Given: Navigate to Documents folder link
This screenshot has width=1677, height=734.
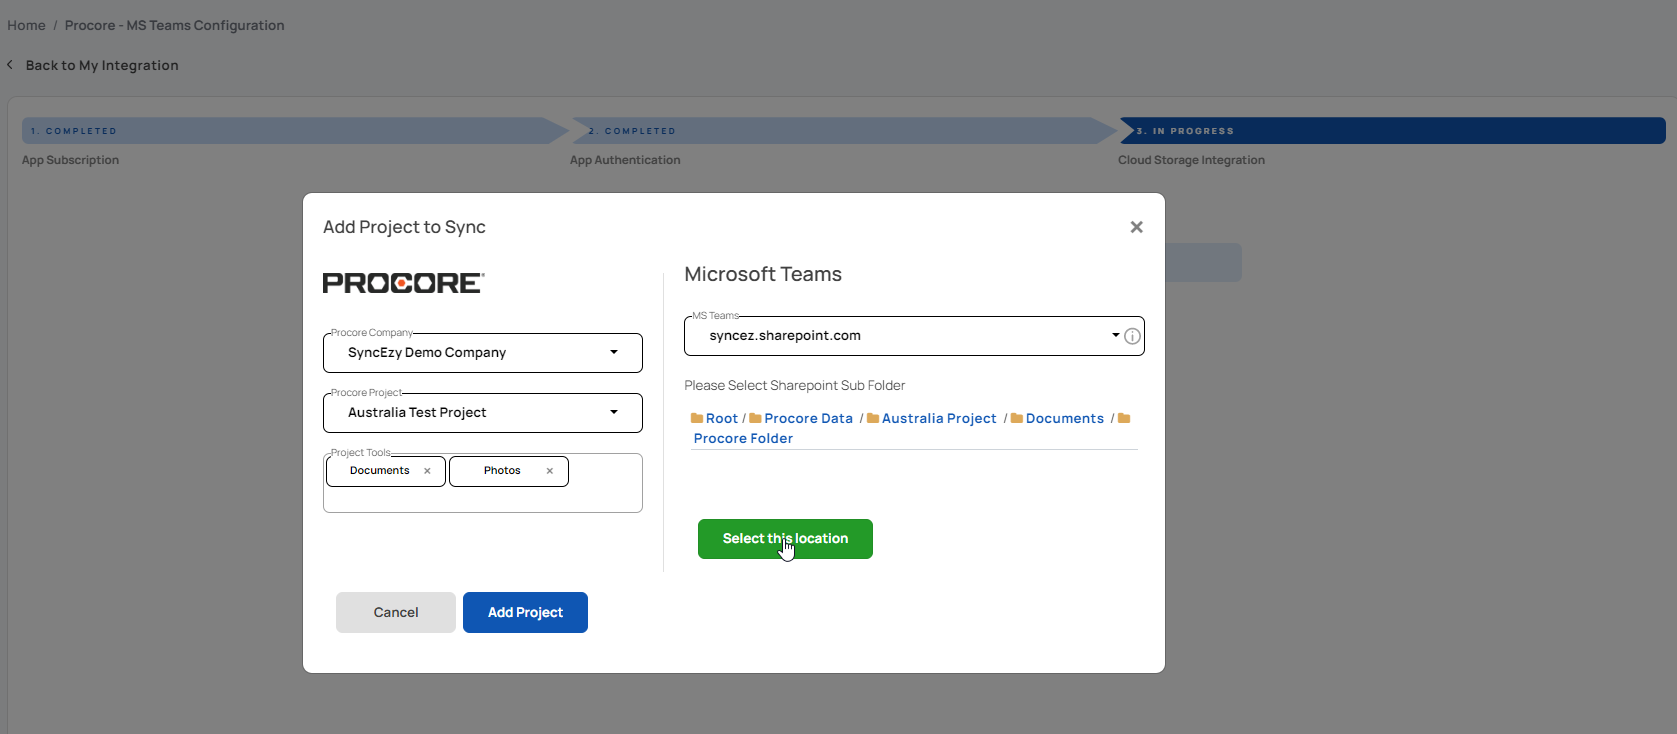Looking at the screenshot, I should (1065, 419).
